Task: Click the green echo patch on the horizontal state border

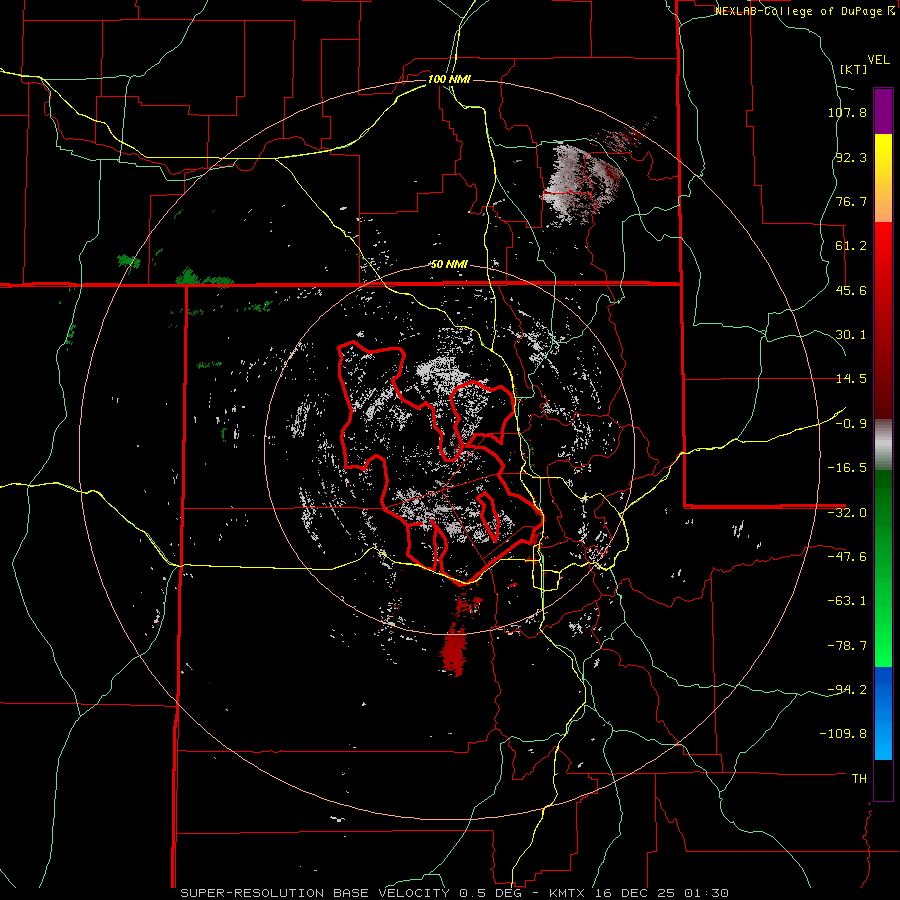Action: coord(204,277)
